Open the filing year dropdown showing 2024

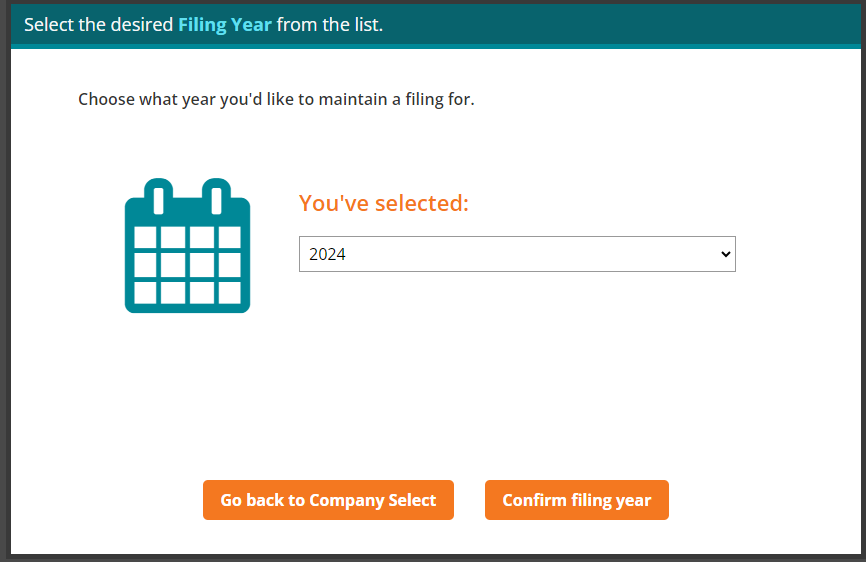point(517,254)
